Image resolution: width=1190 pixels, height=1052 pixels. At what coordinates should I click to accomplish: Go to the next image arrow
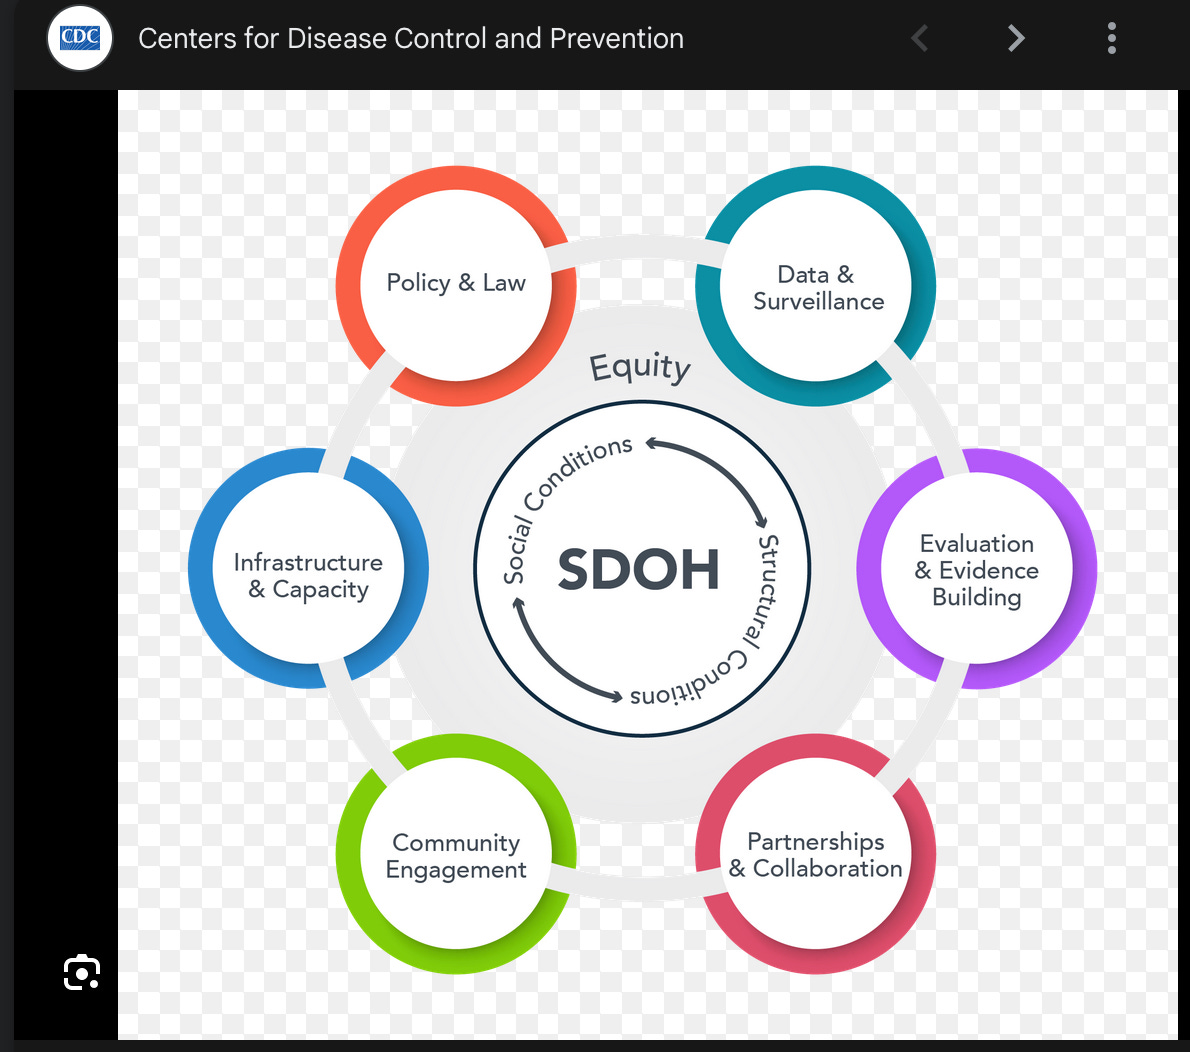pyautogui.click(x=1016, y=38)
